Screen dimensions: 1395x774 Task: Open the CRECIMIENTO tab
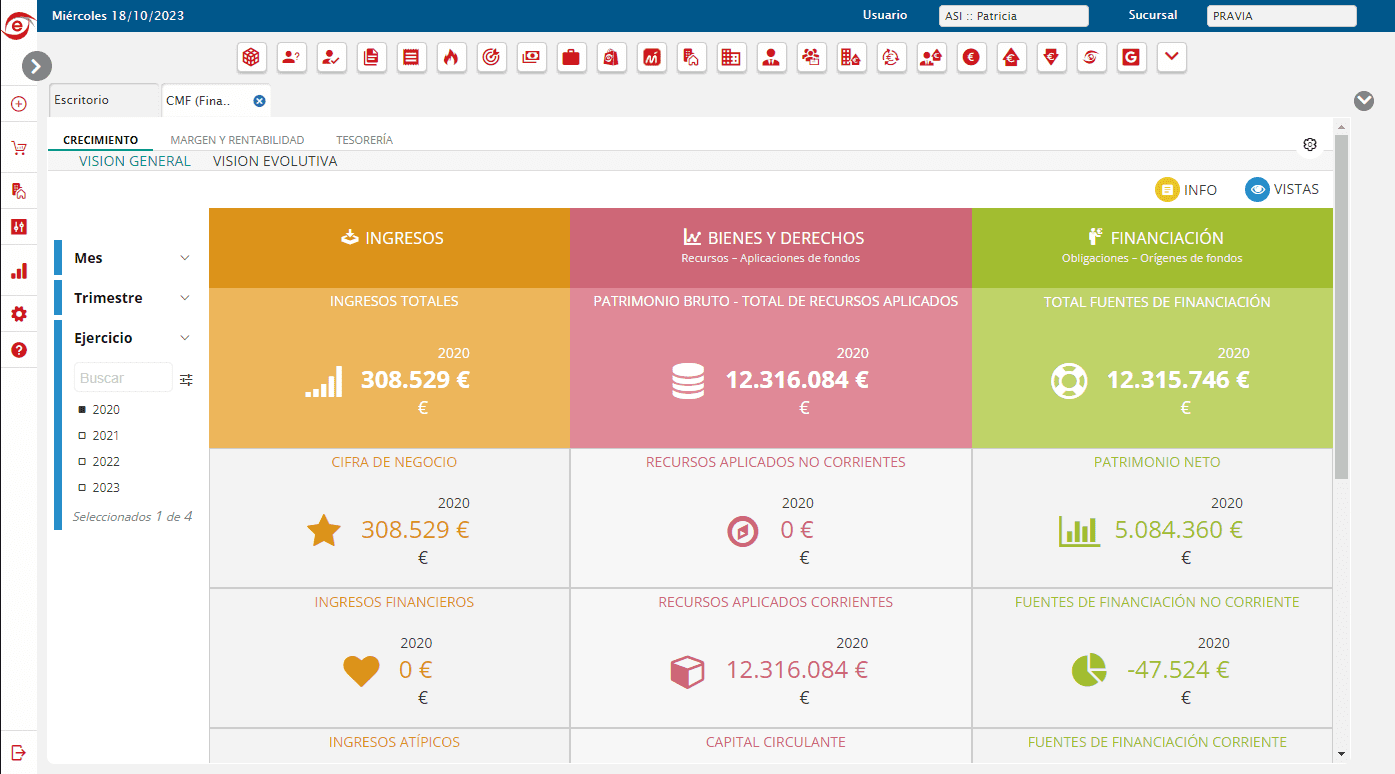coord(100,140)
